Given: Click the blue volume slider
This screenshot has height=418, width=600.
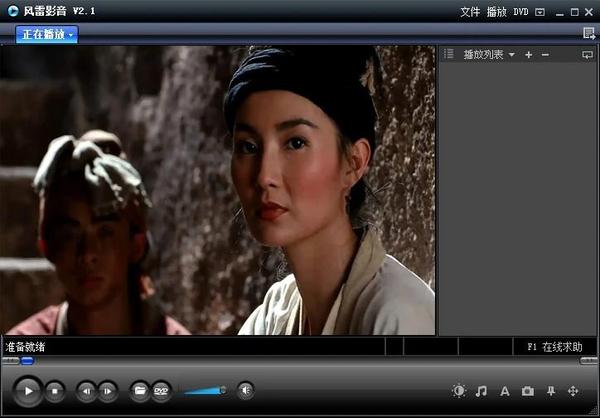Looking at the screenshot, I should 205,391.
